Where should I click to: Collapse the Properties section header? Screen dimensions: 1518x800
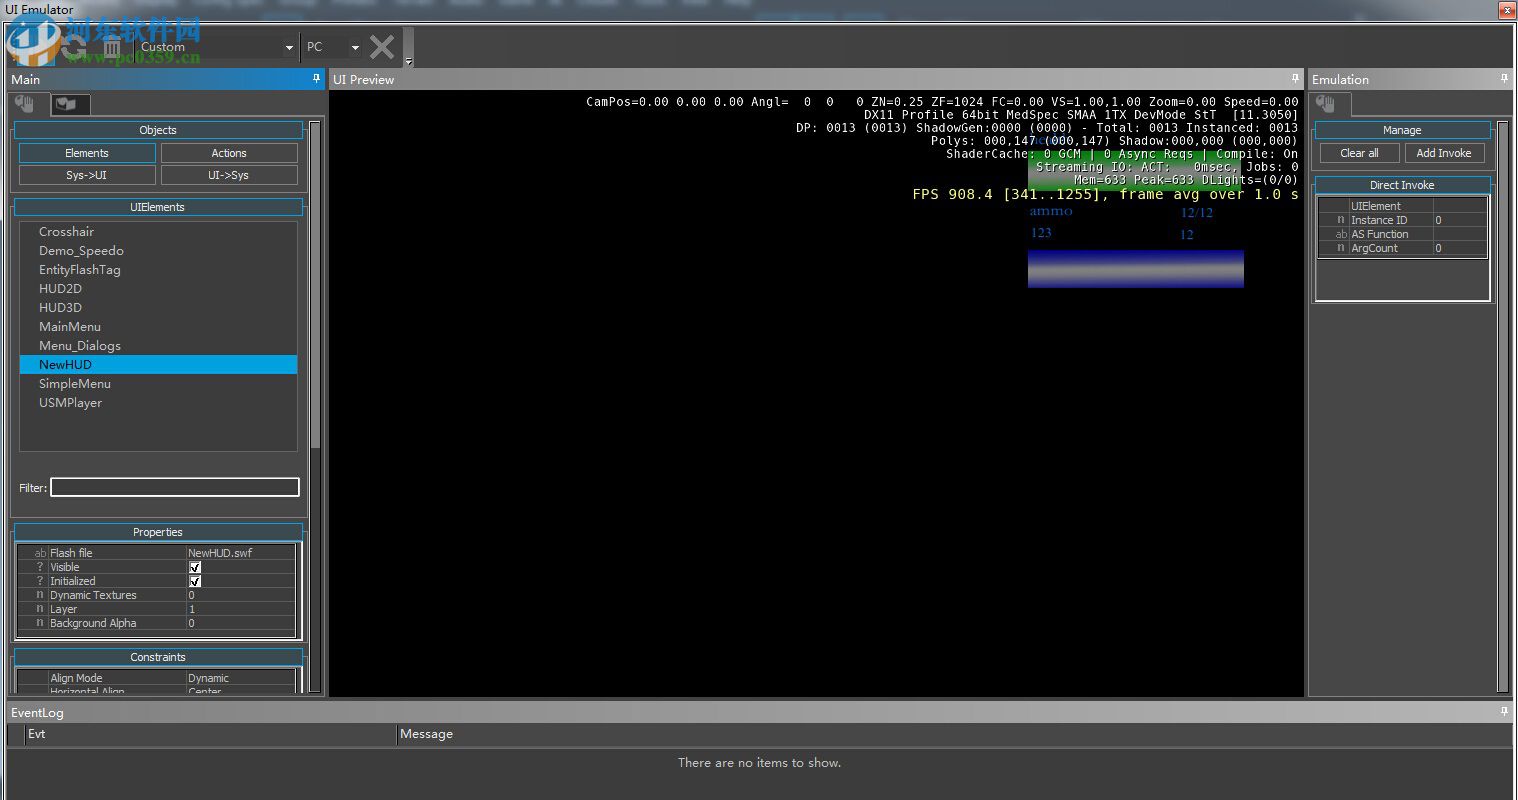(x=158, y=532)
